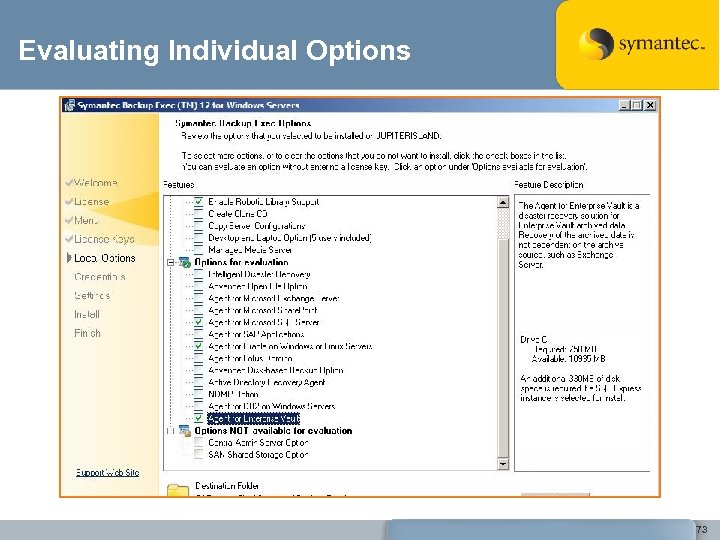
Task: Click Options NOT available for evaluation heading
Action: 273,431
